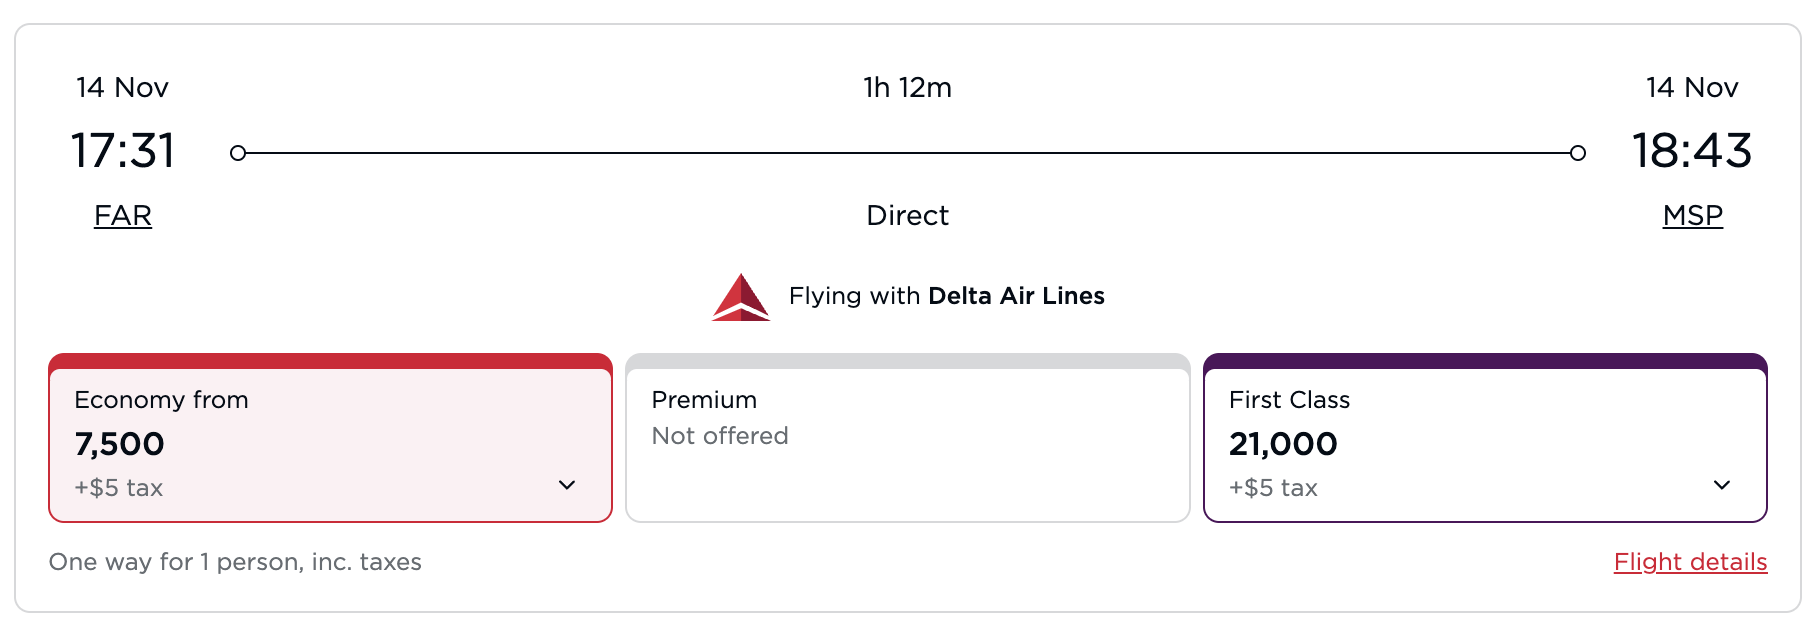Expand the Economy fare chevron
Image resolution: width=1812 pixels, height=630 pixels.
click(567, 484)
